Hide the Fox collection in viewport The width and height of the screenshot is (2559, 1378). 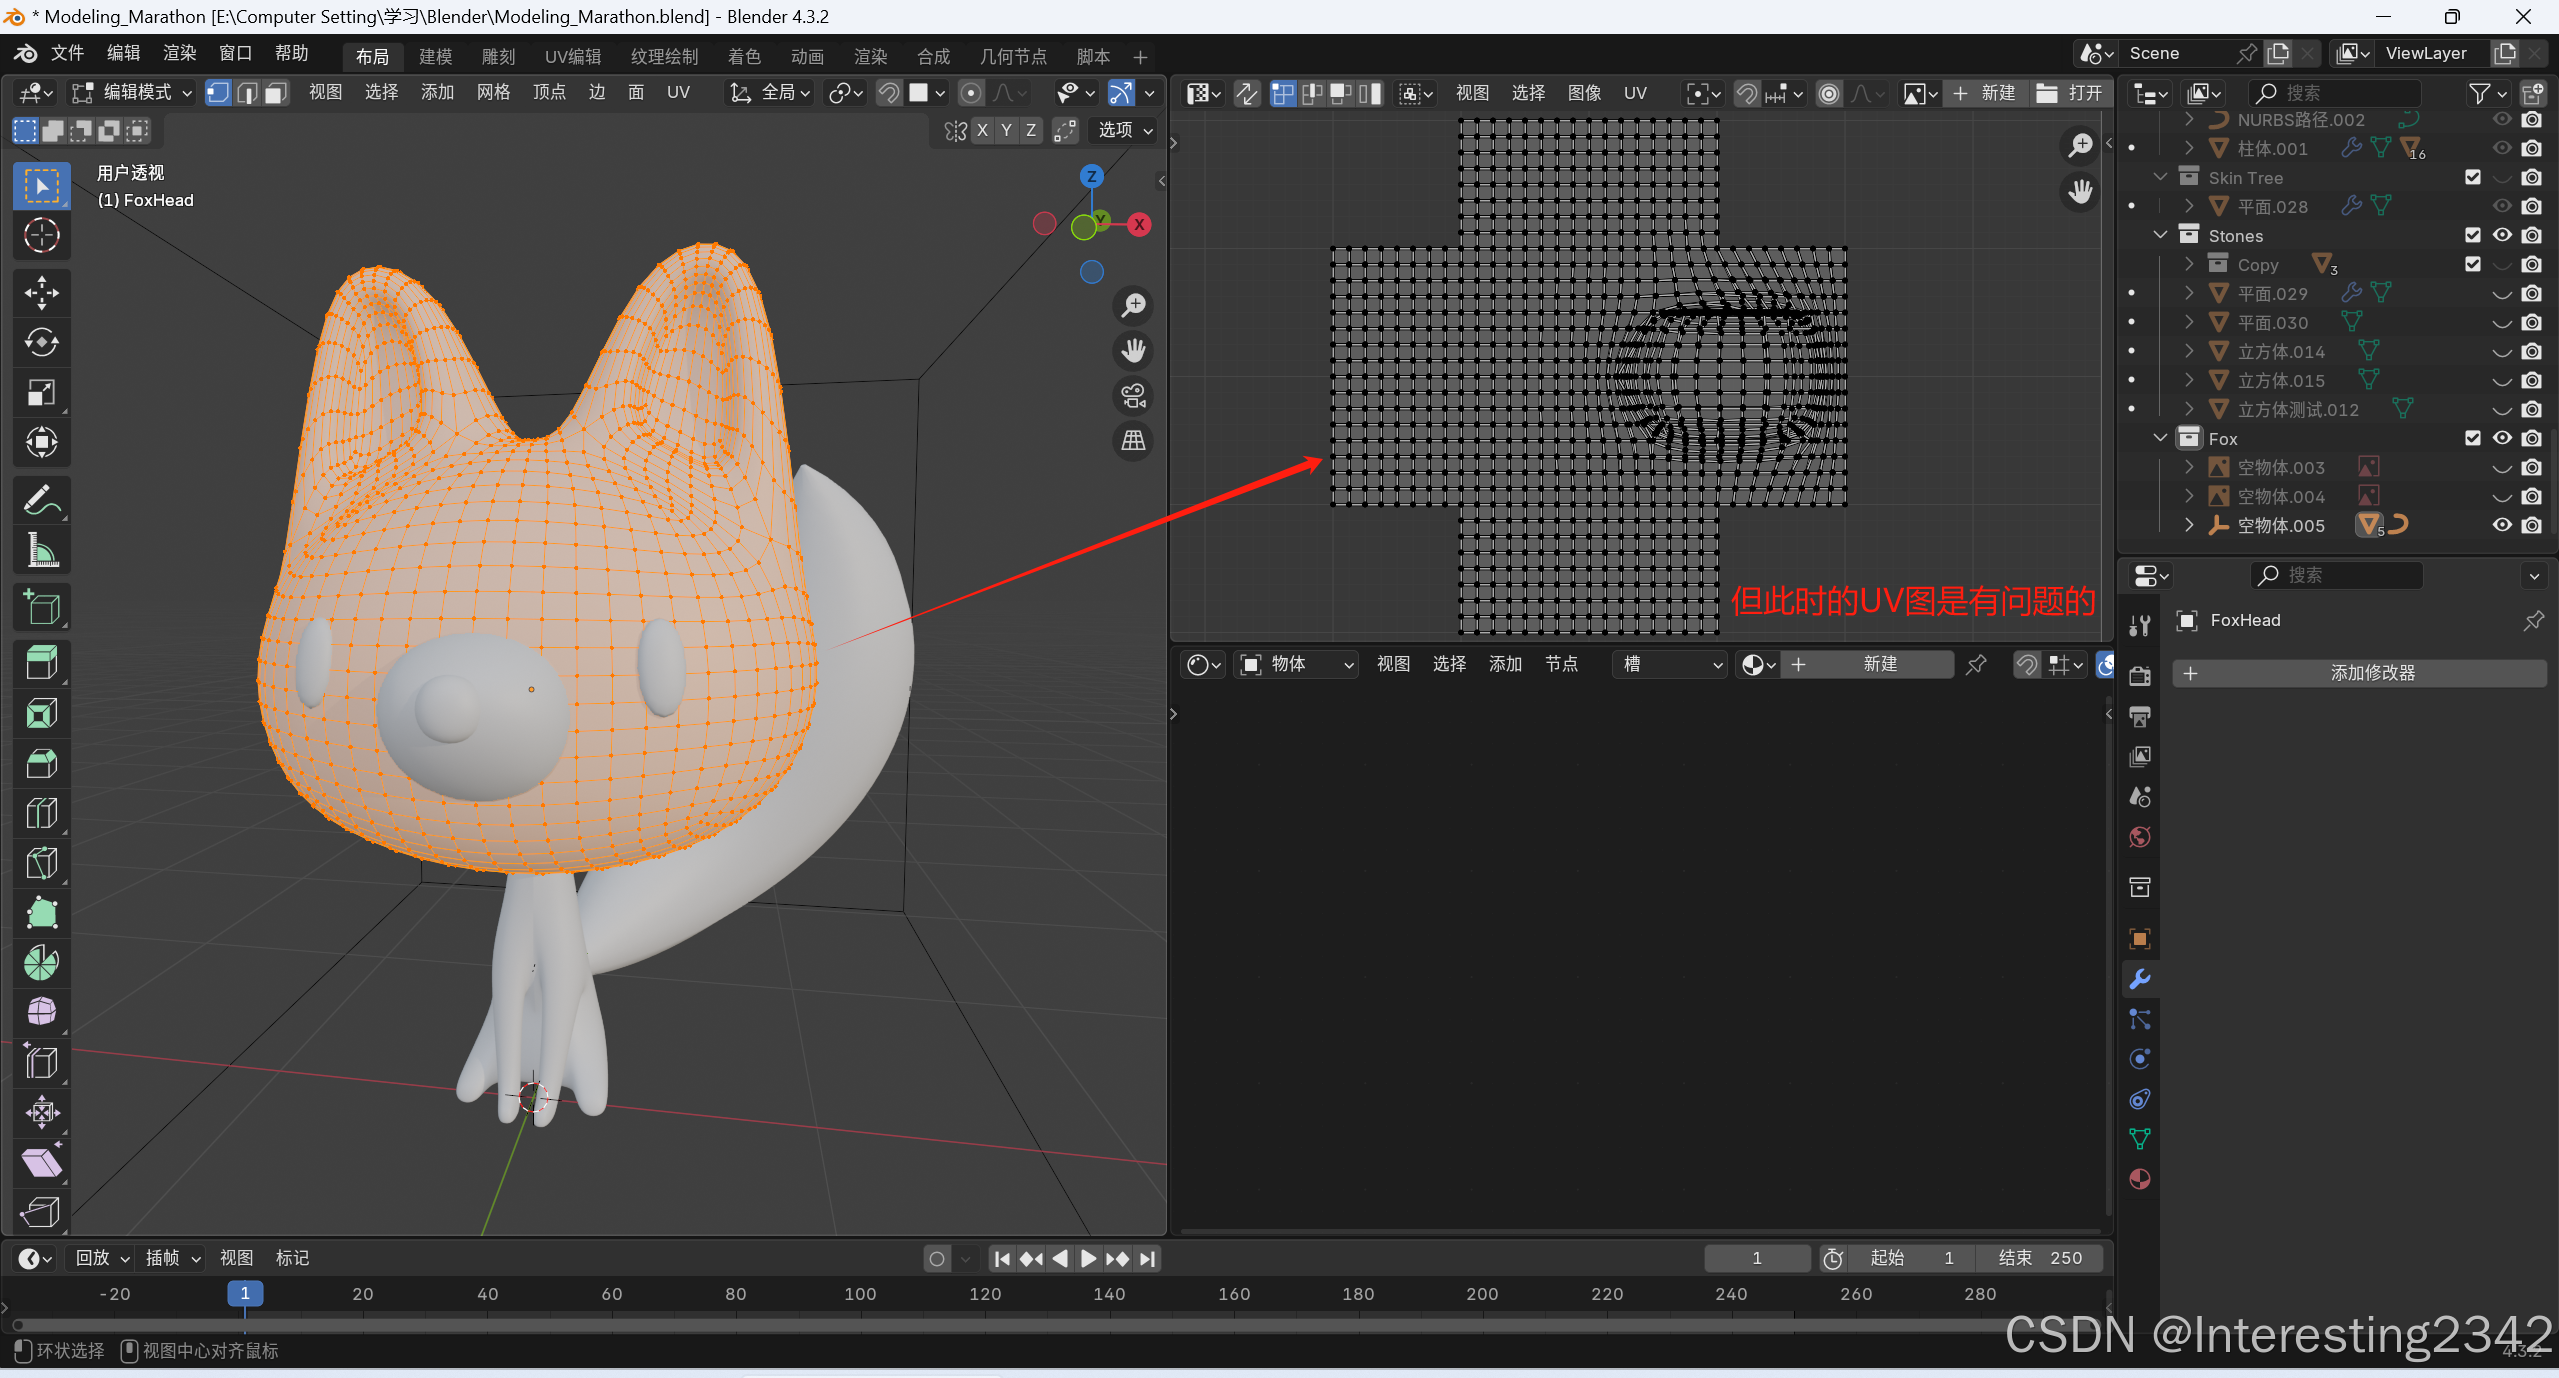coord(2502,438)
